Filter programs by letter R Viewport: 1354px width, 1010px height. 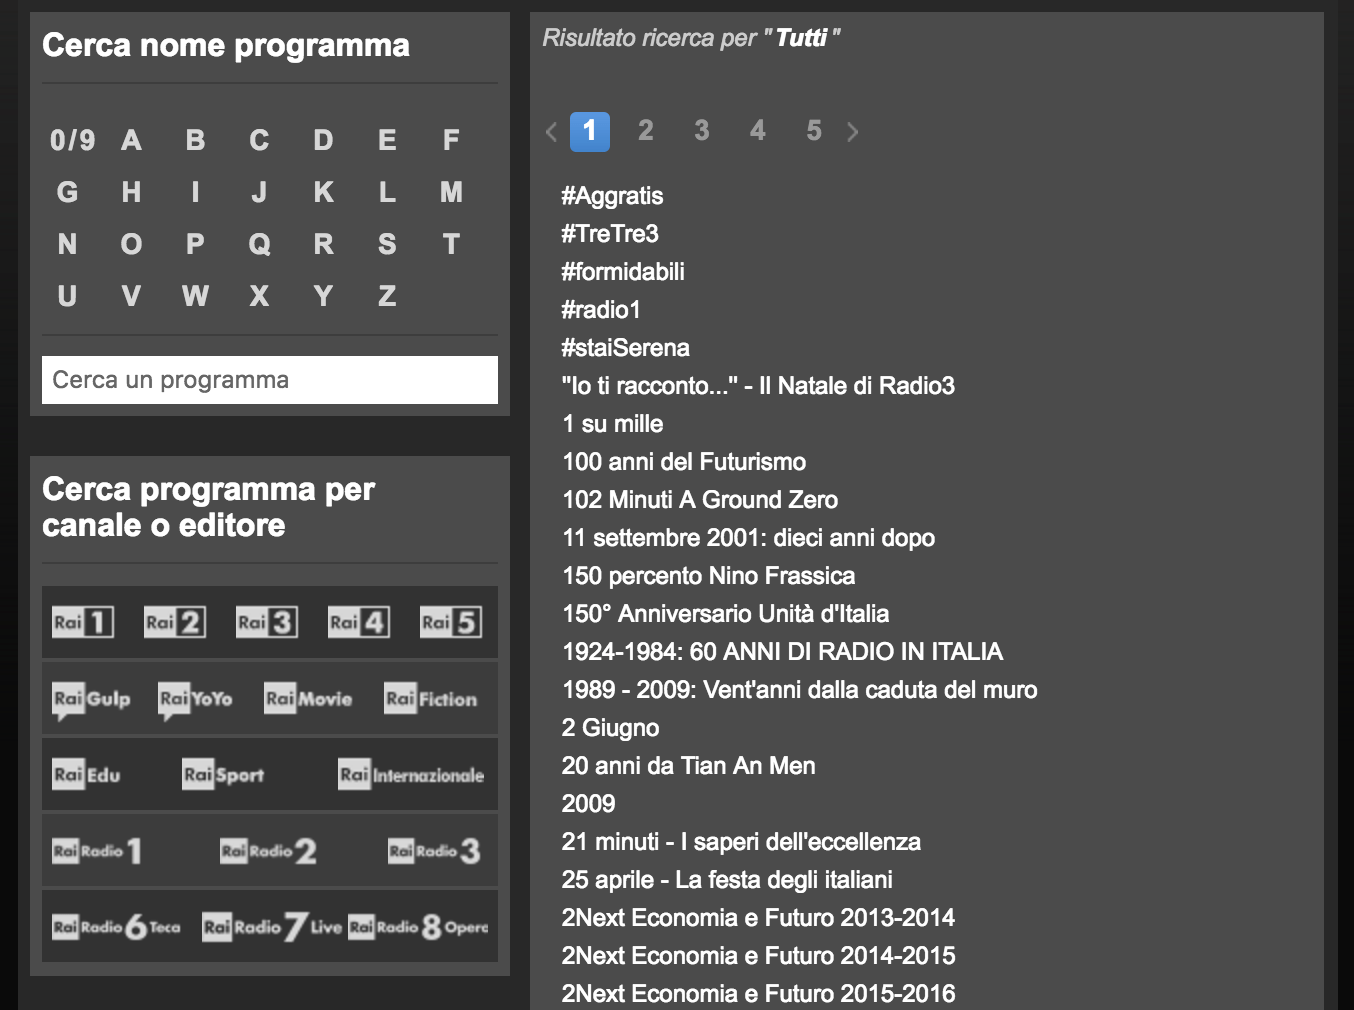click(x=323, y=244)
